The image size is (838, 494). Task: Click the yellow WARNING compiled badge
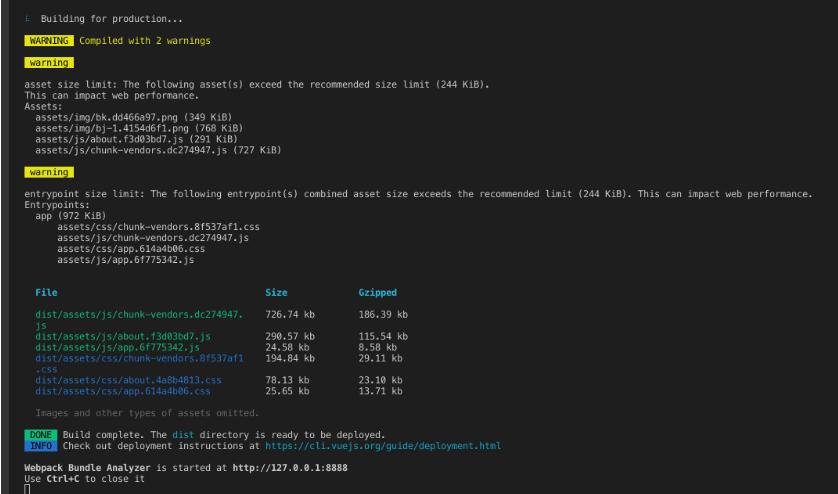[x=50, y=40]
